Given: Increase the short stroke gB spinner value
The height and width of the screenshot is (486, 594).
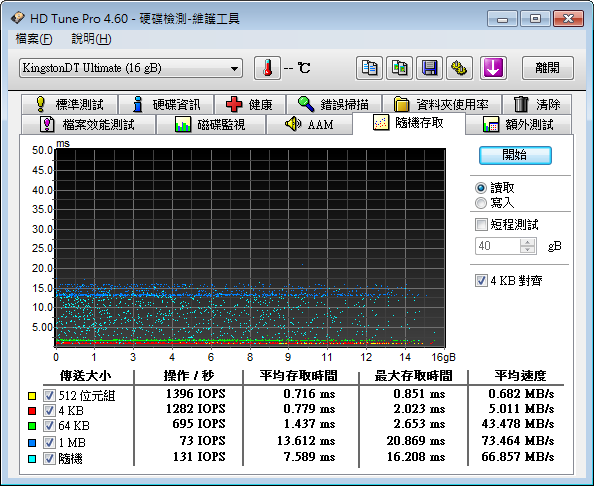Looking at the screenshot, I should pos(527,242).
